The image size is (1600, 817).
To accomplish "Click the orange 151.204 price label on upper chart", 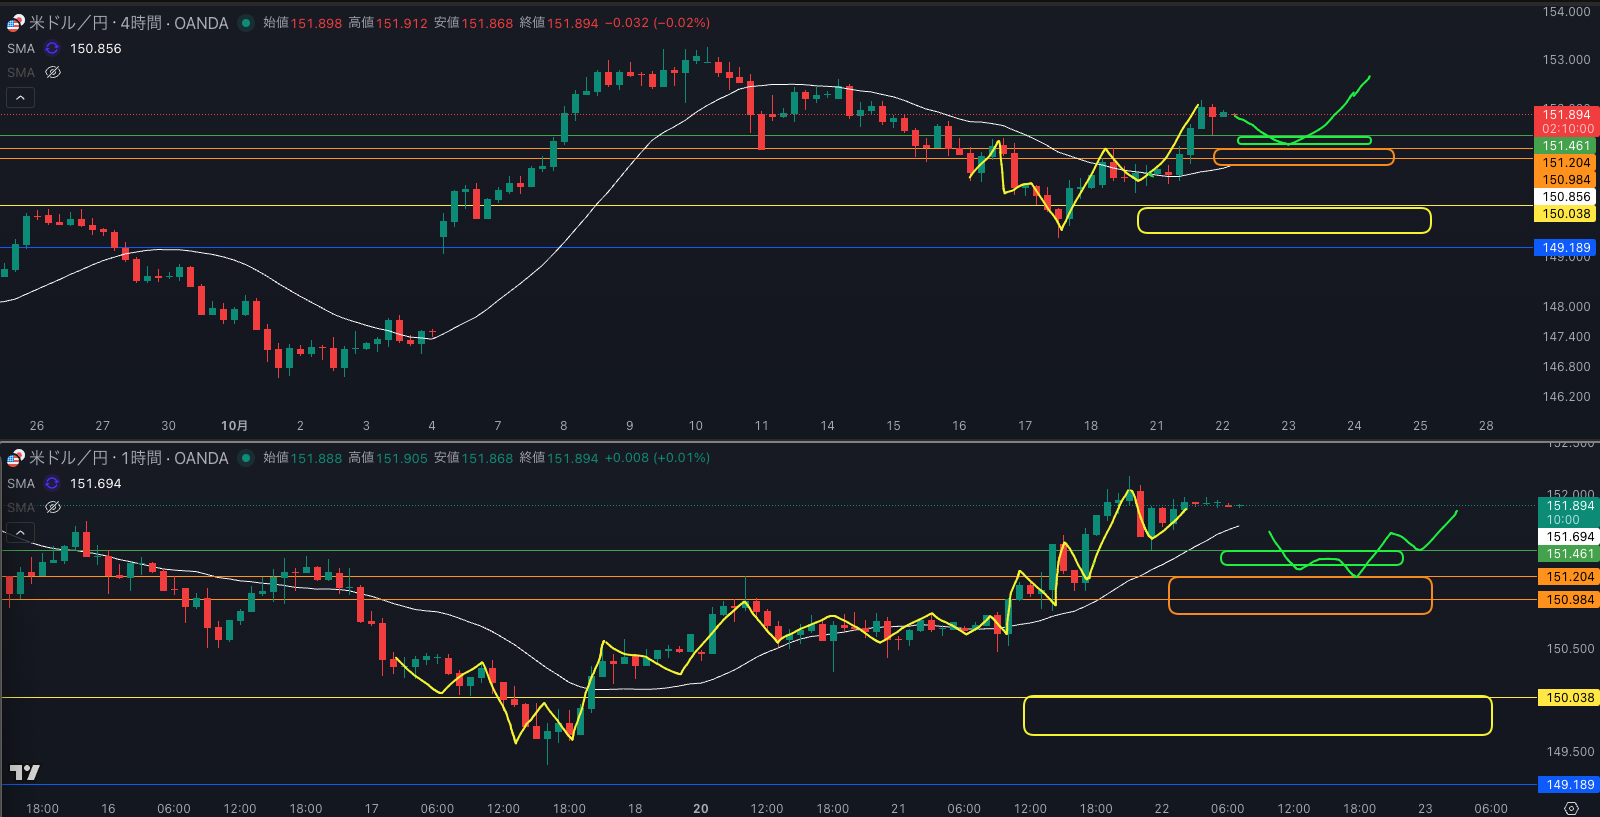I will click(1565, 163).
